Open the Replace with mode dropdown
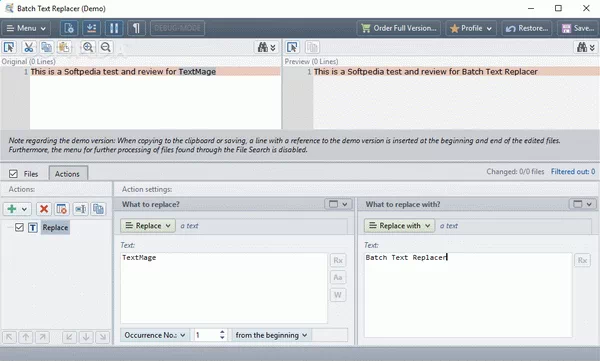 399,226
